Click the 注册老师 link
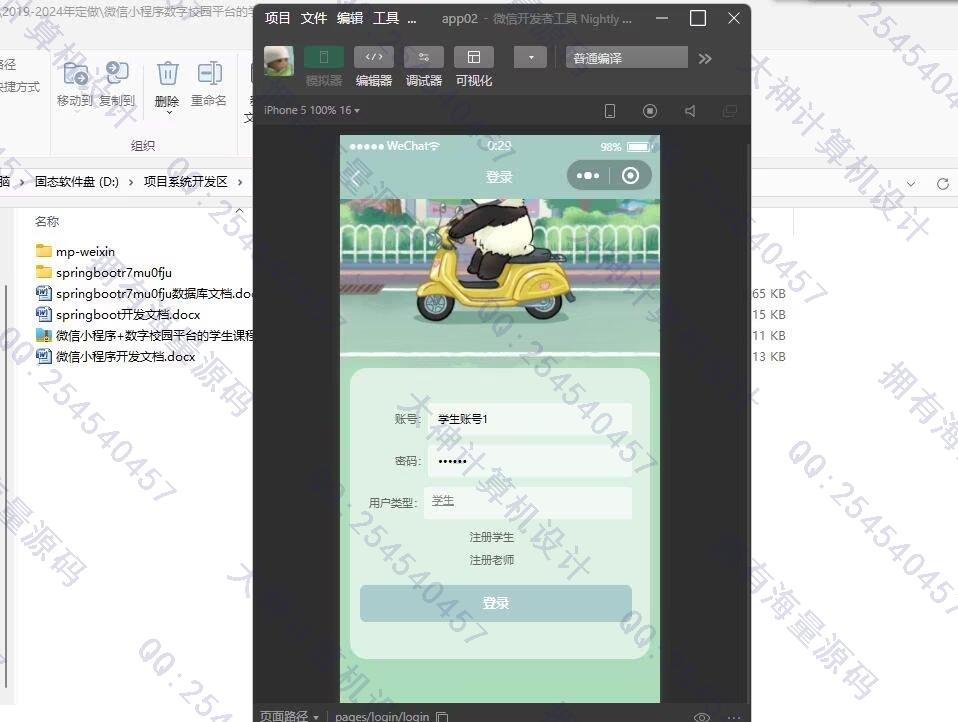 (491, 560)
